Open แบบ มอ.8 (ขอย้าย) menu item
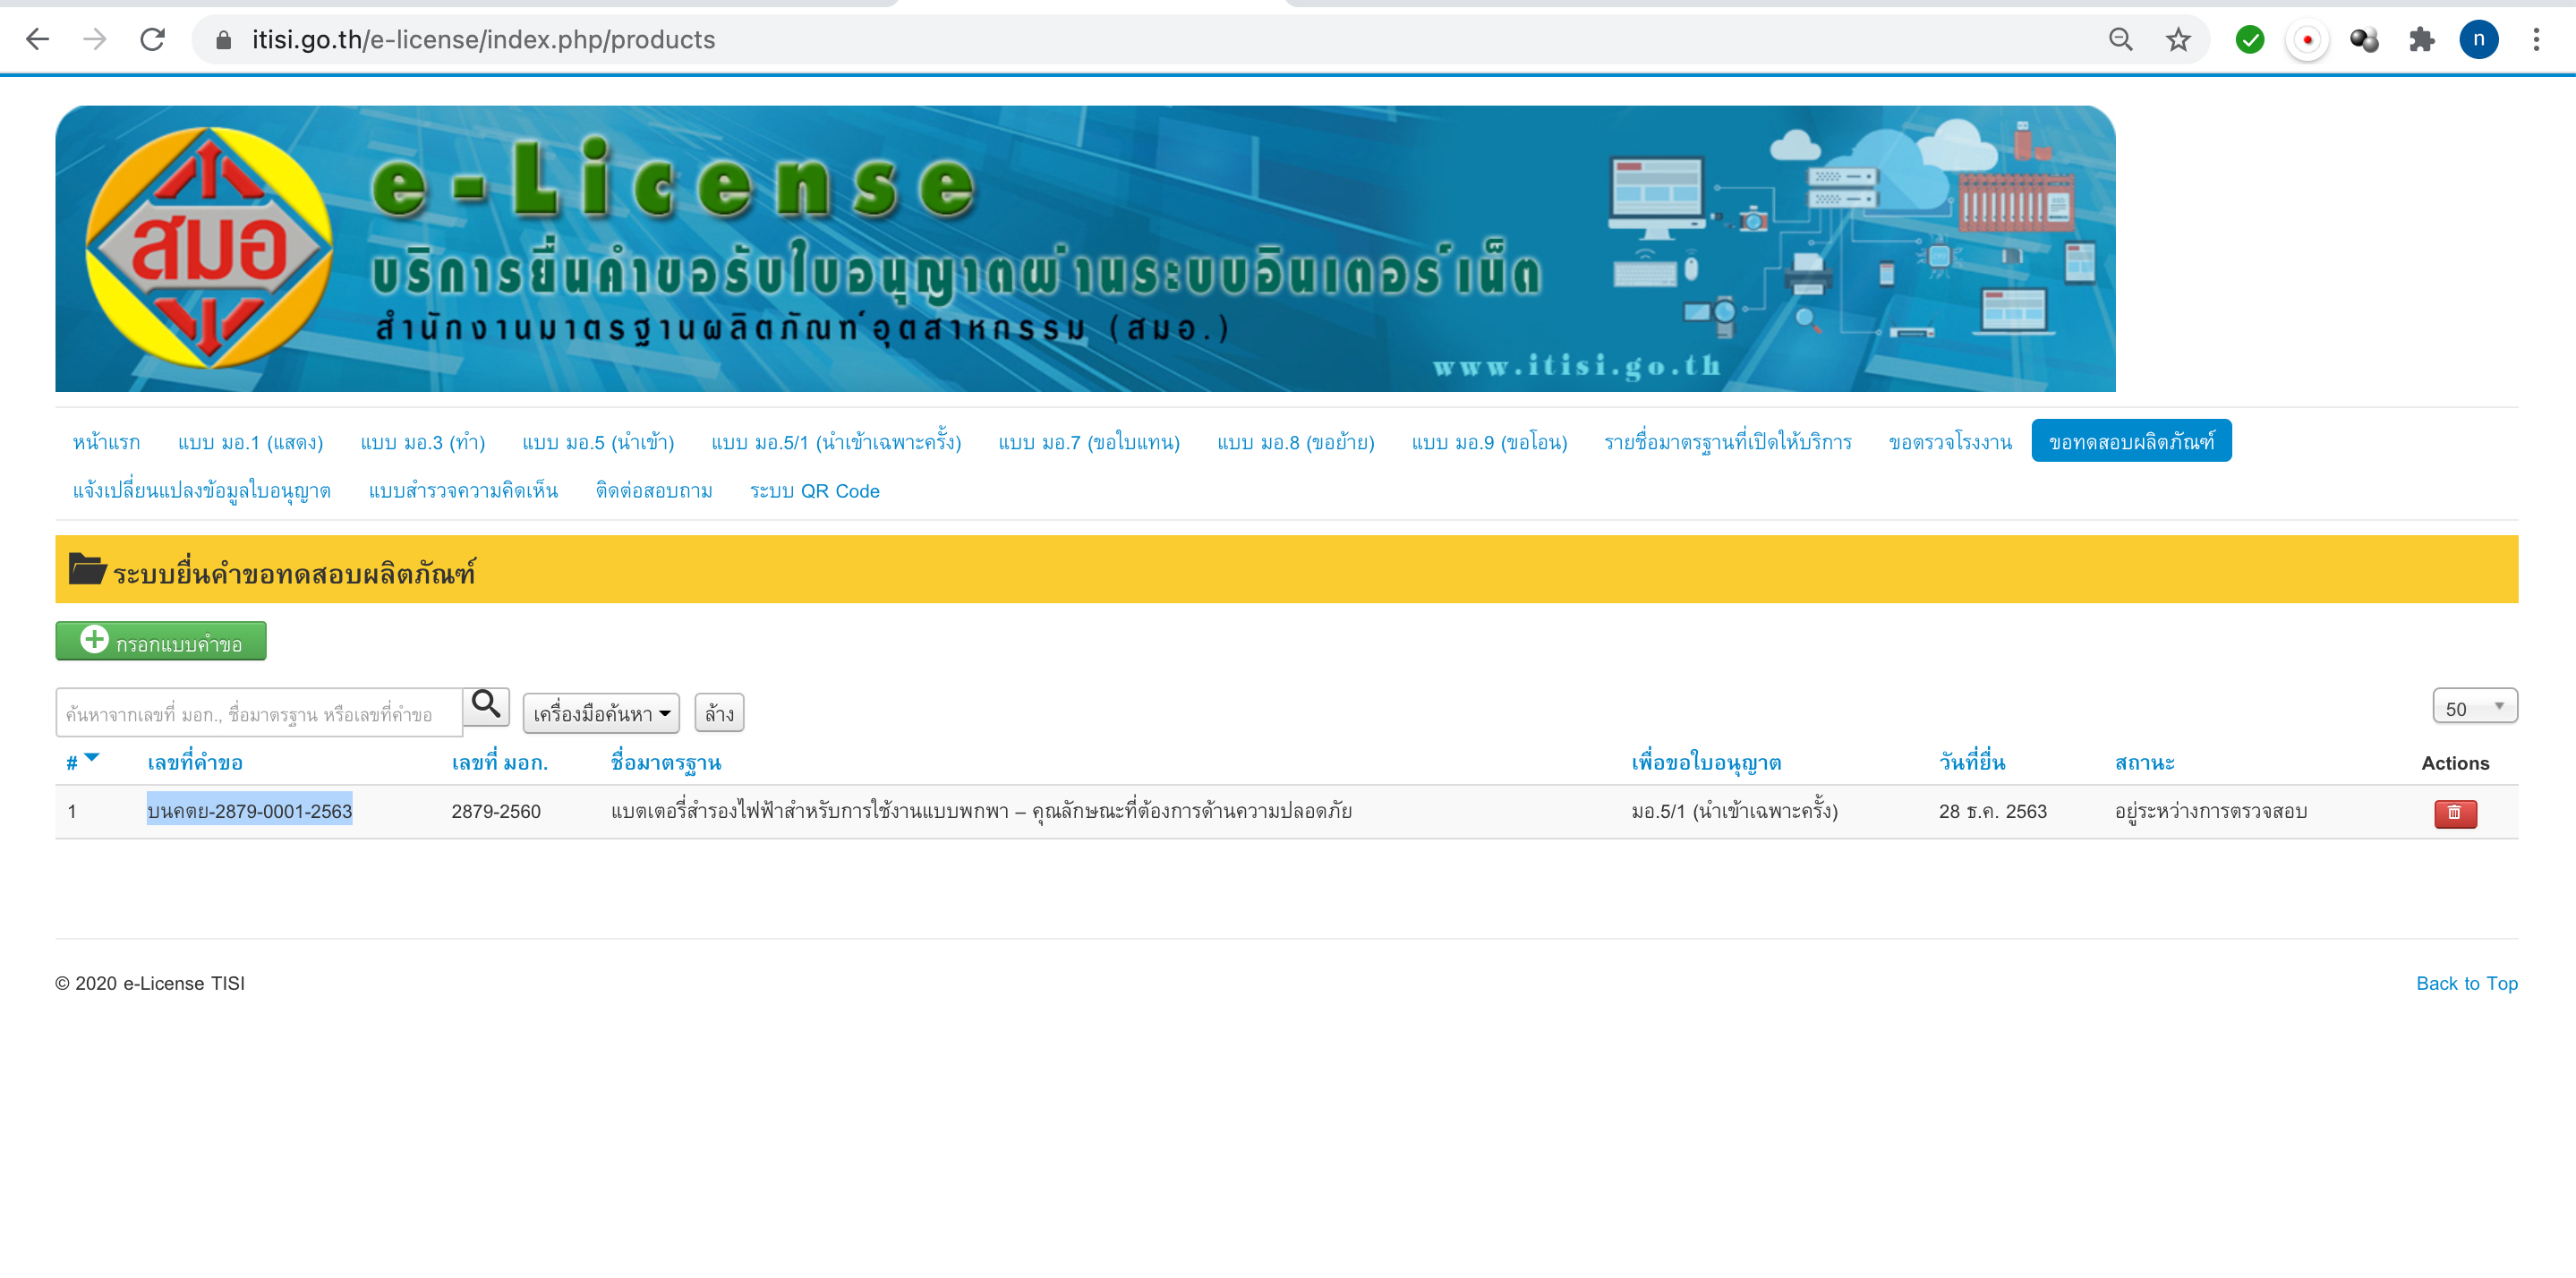 pyautogui.click(x=1295, y=442)
